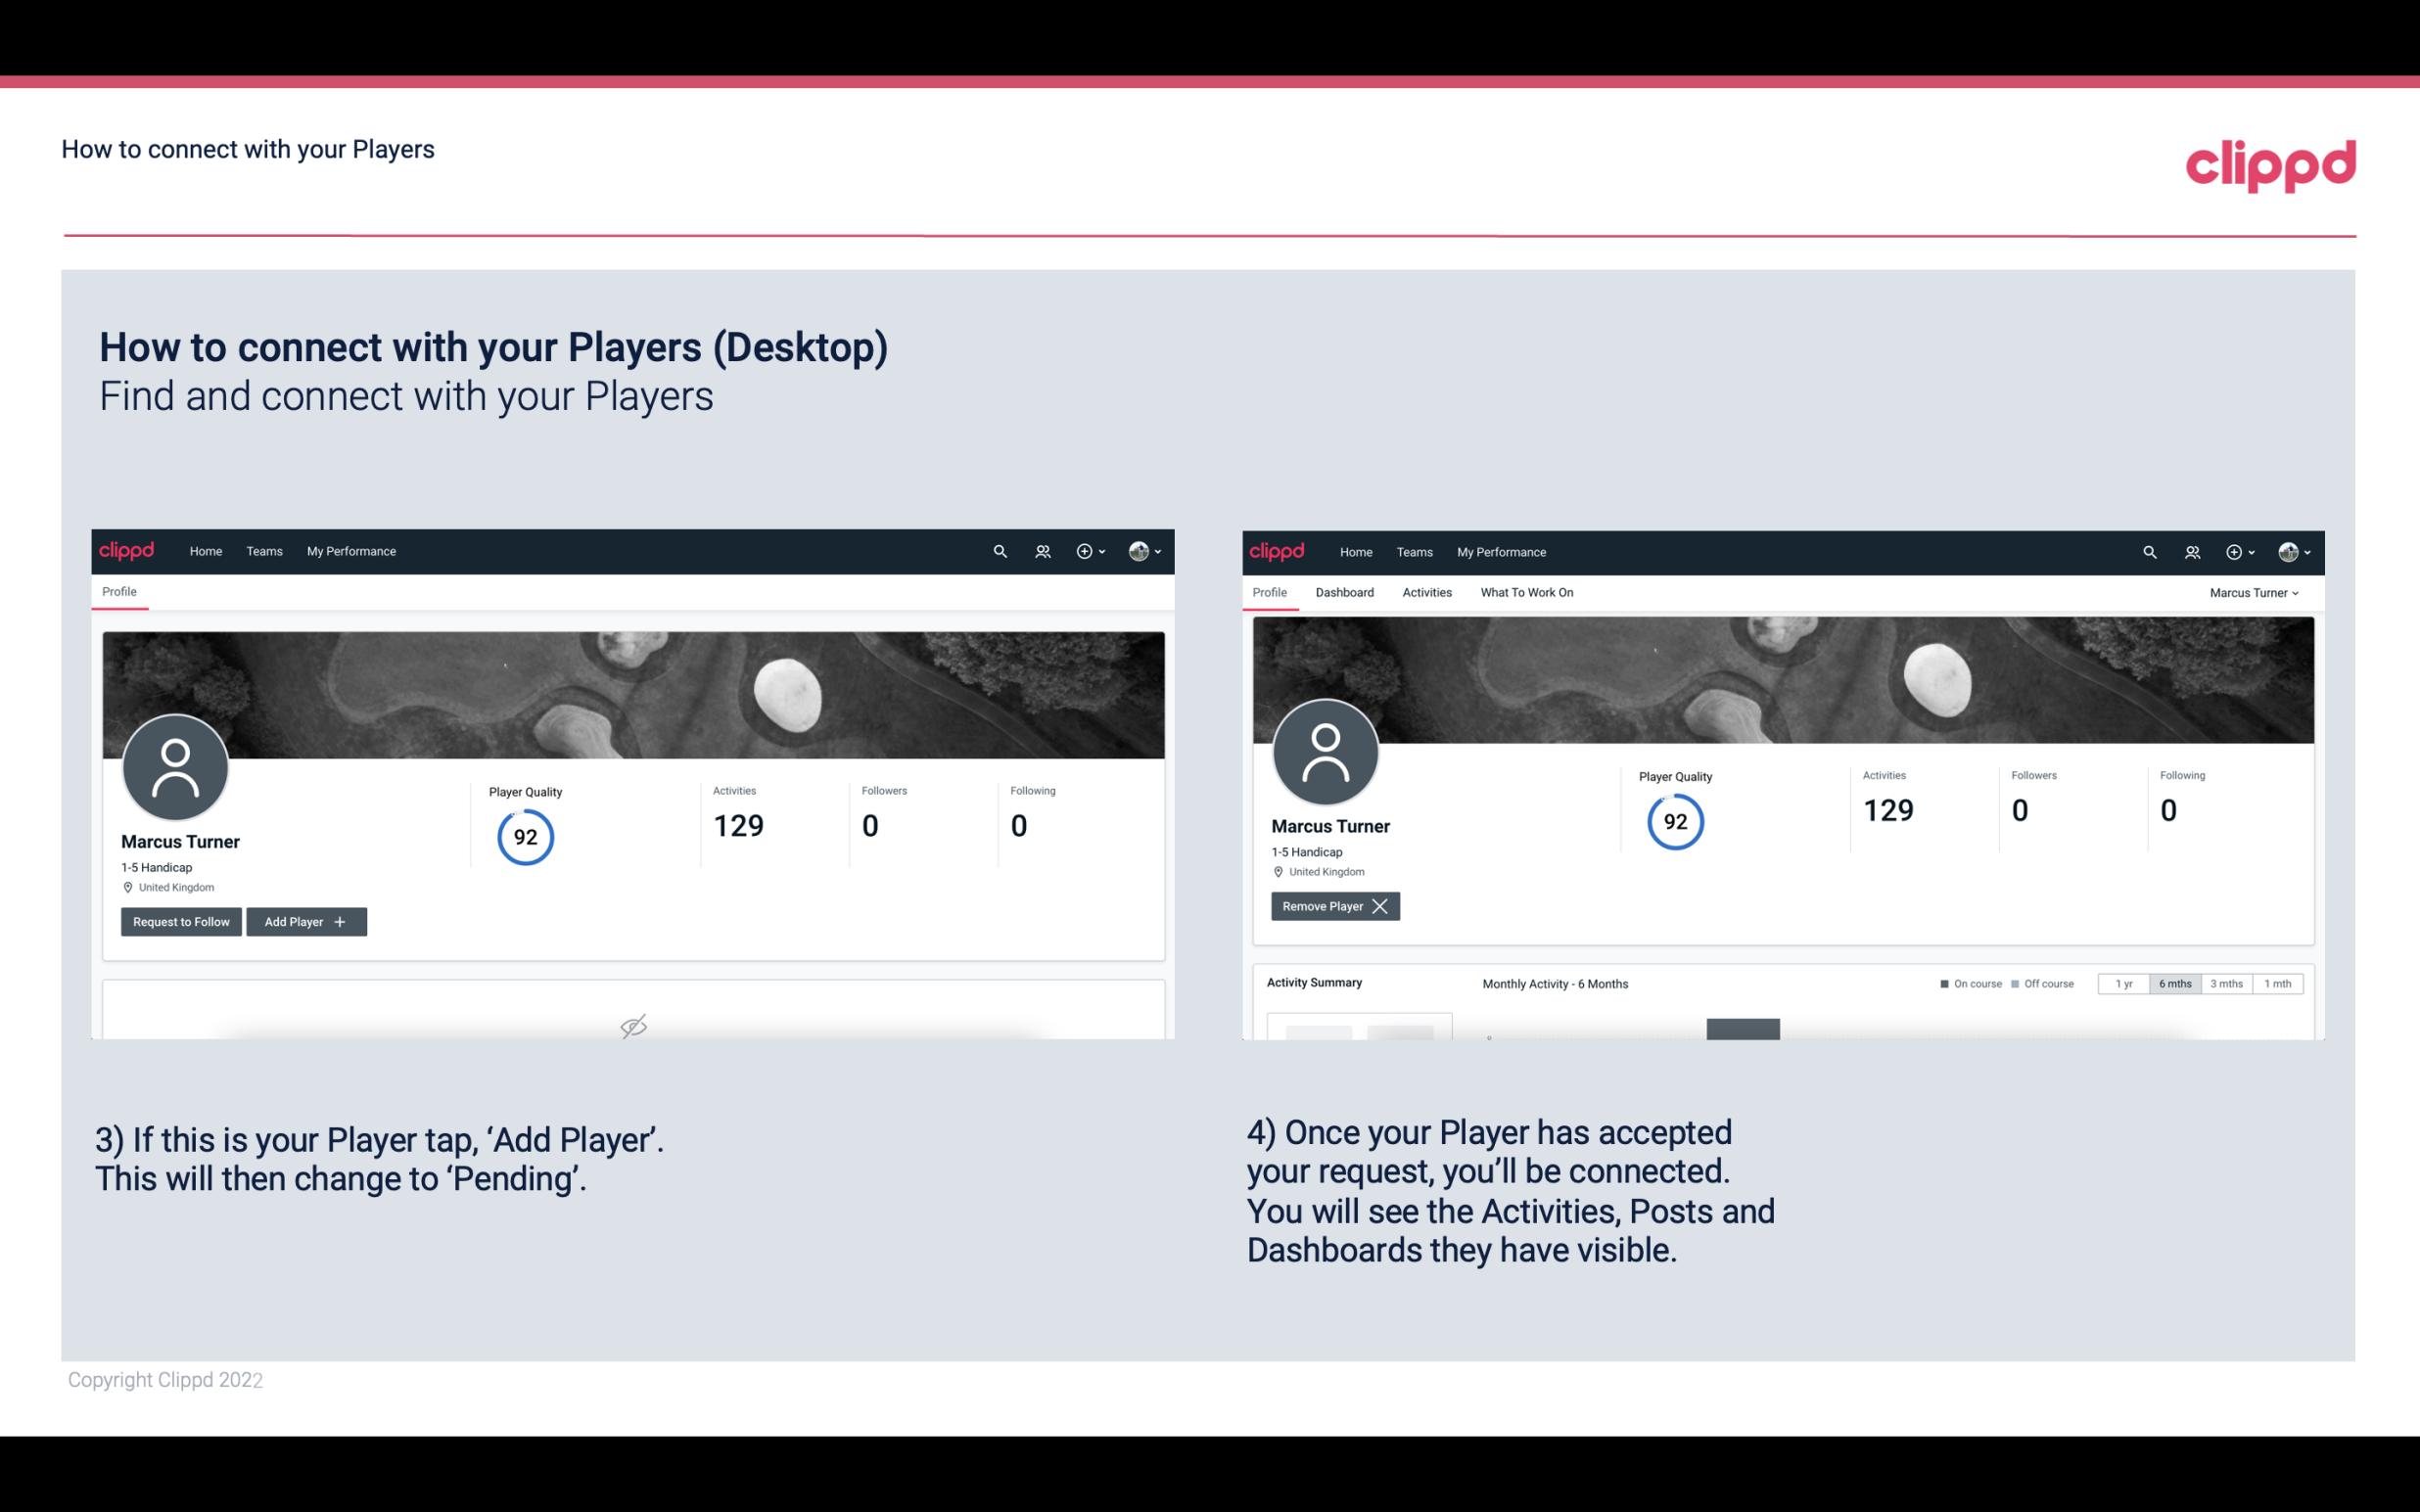2420x1512 pixels.
Task: Select the '6 mths' activity timeframe toggle
Action: pos(2172,983)
